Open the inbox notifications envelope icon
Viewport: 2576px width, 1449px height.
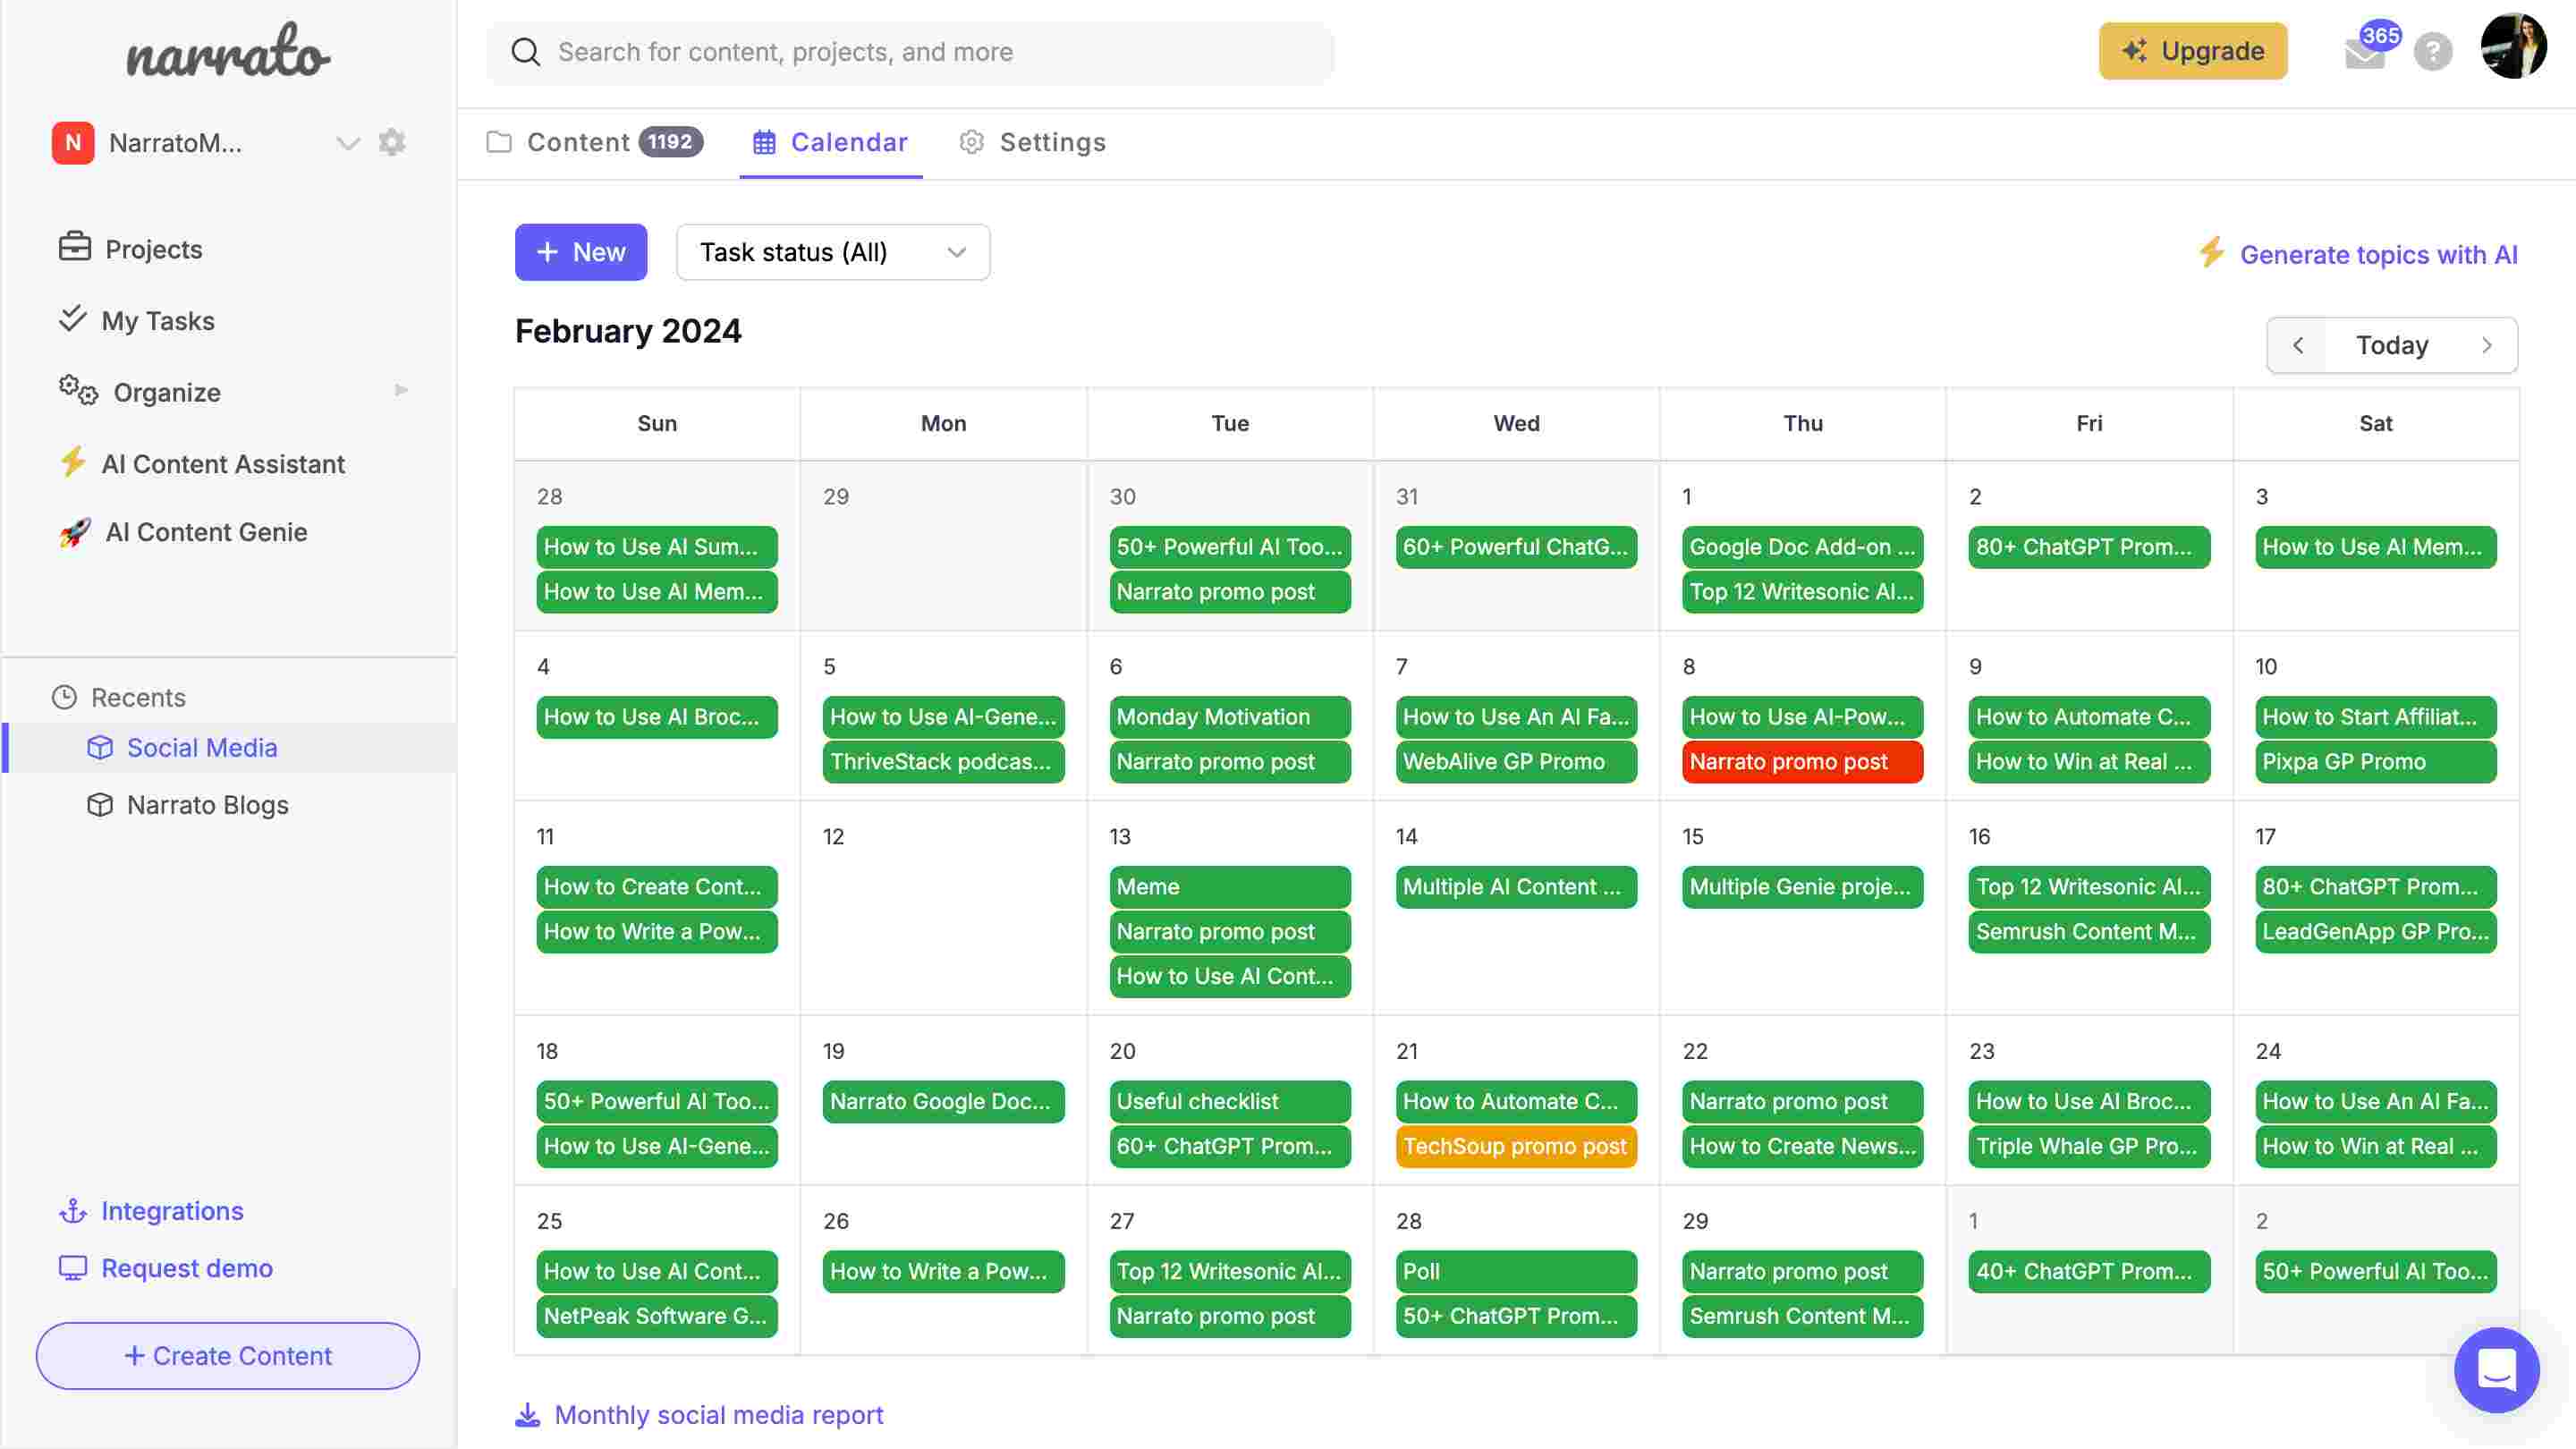2364,53
